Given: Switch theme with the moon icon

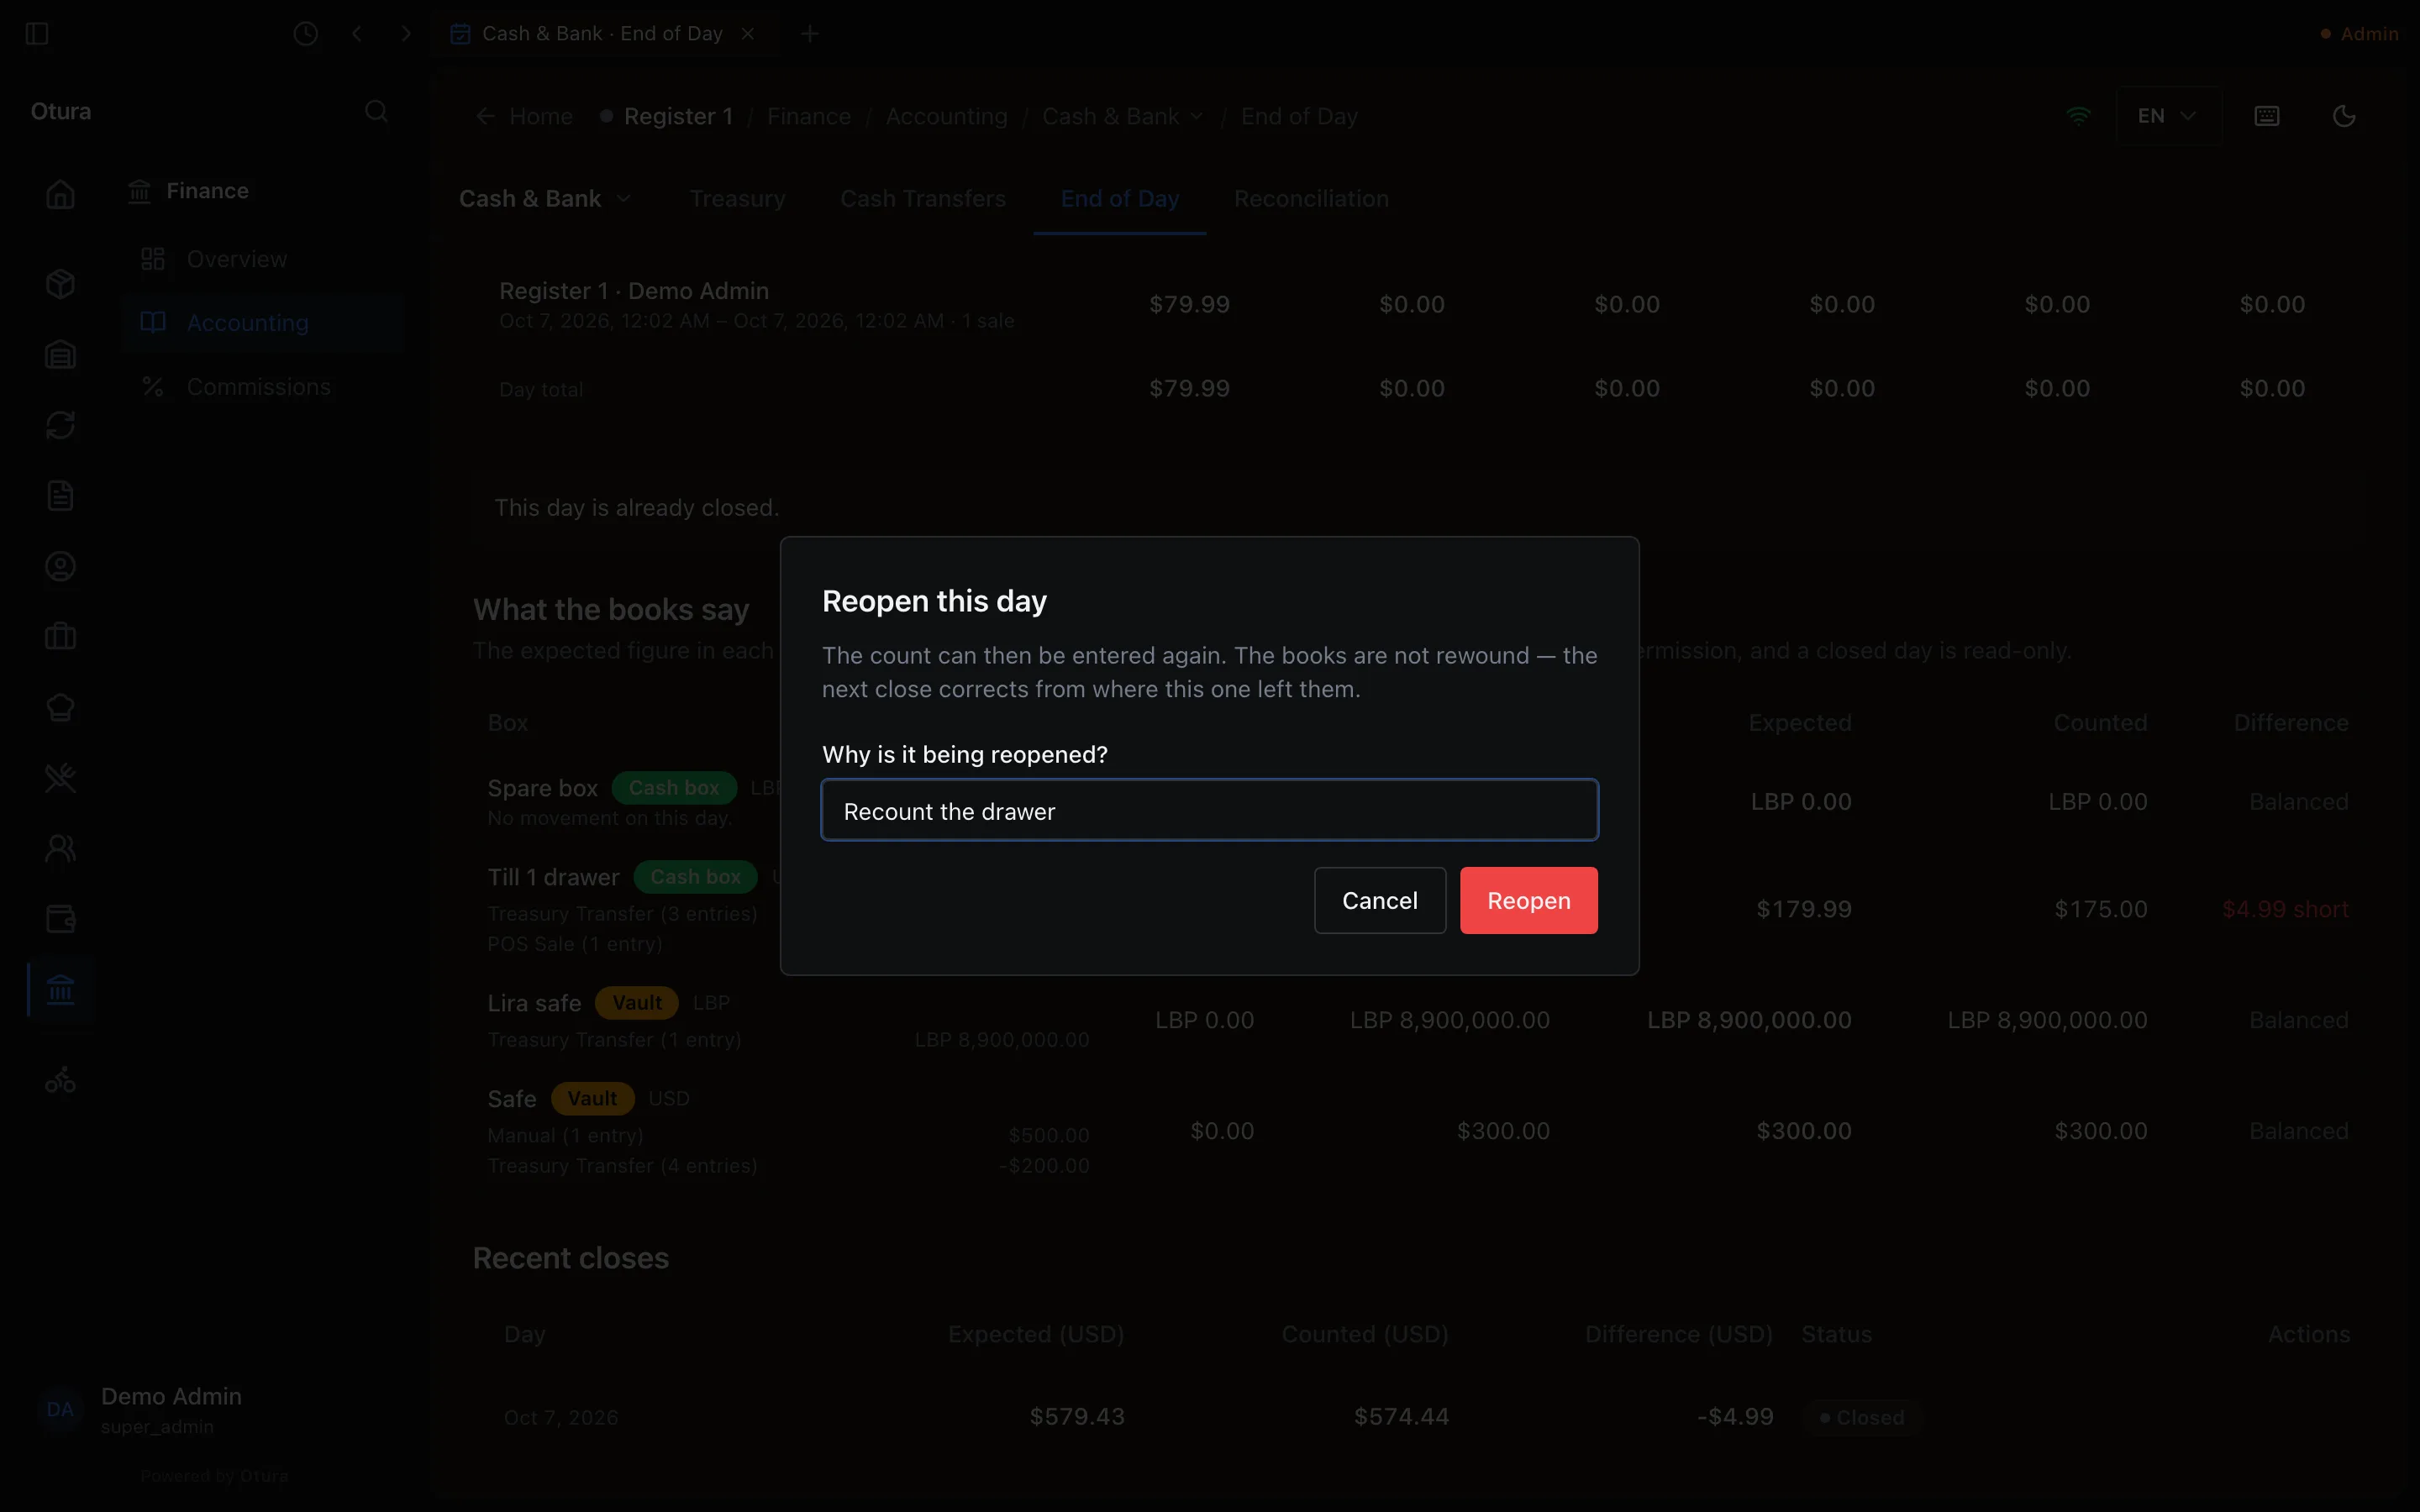Looking at the screenshot, I should pos(2343,116).
